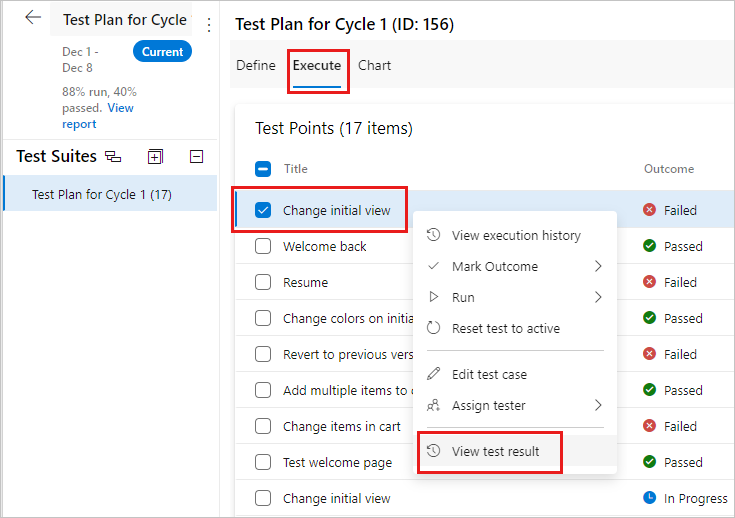Expand the Mark Outcome submenu arrow
The height and width of the screenshot is (518, 735).
pos(598,266)
